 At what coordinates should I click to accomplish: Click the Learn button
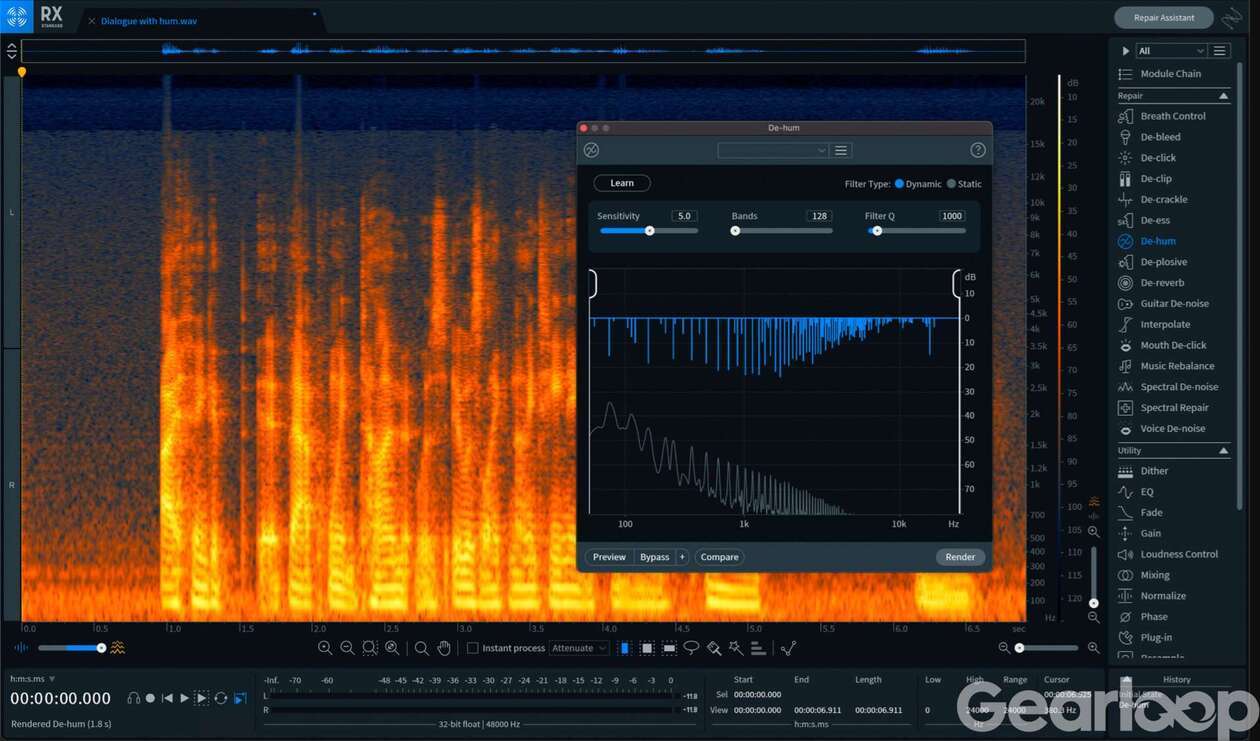(x=622, y=183)
